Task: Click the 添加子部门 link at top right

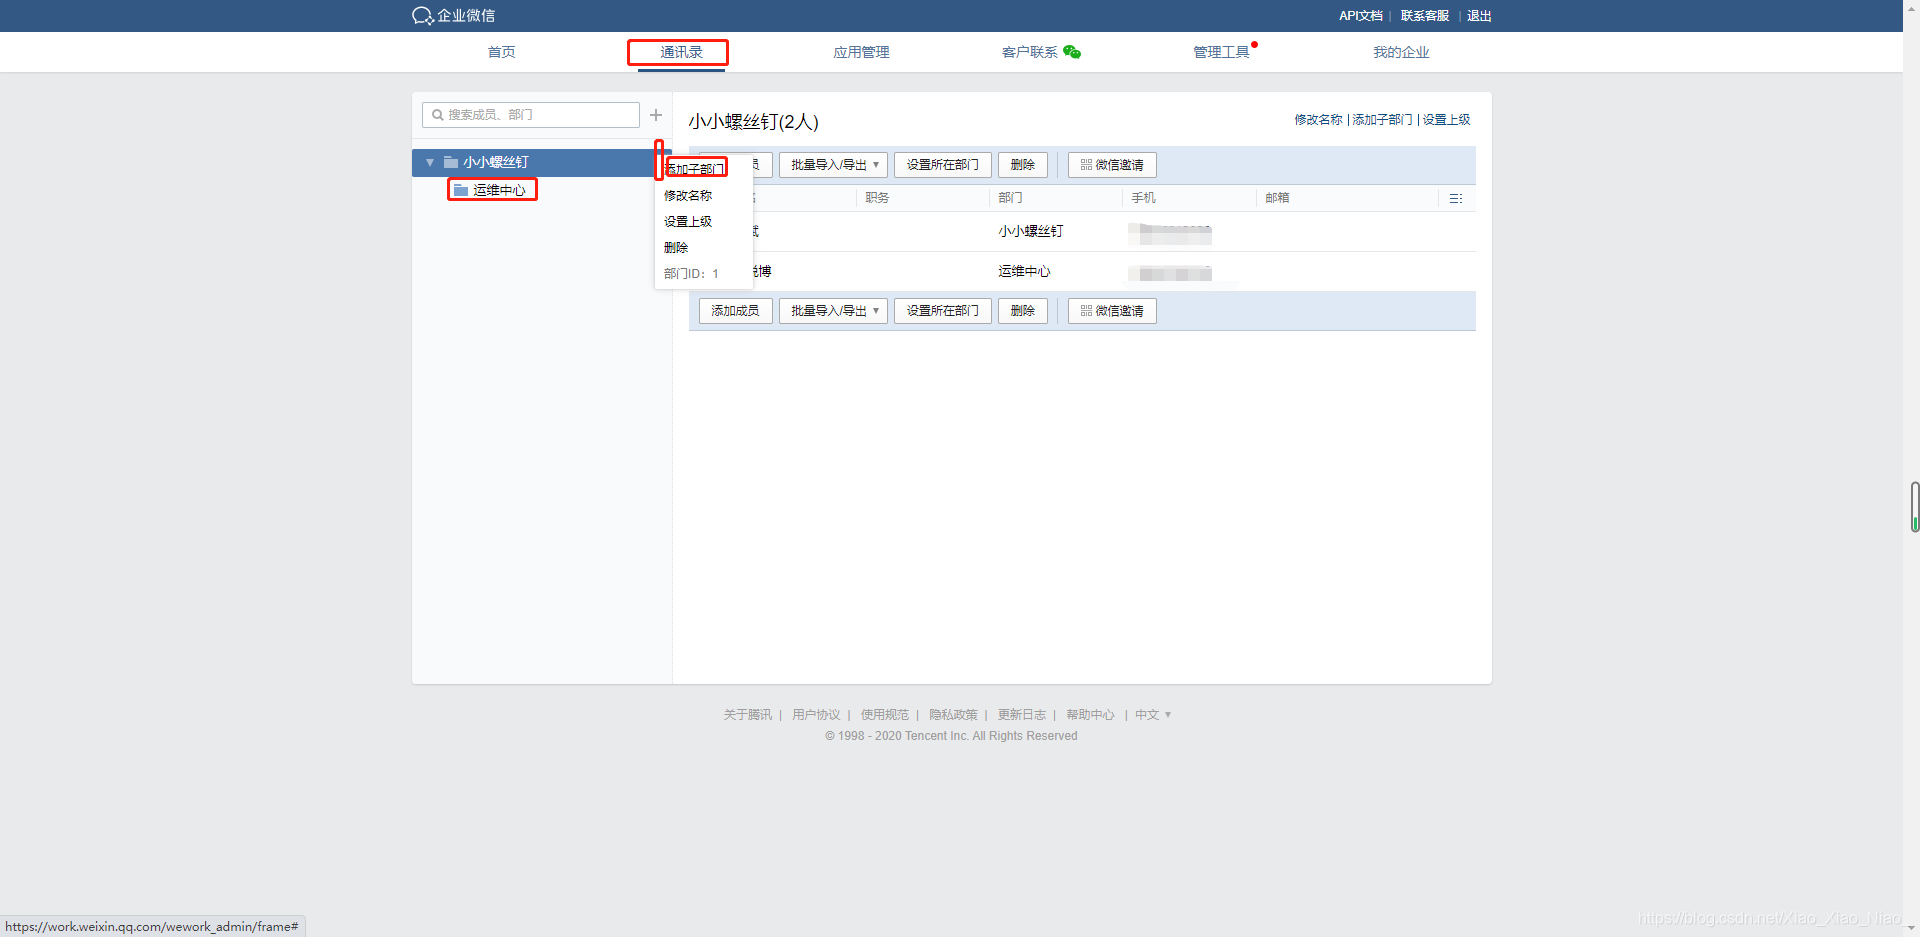Action: (x=1382, y=120)
